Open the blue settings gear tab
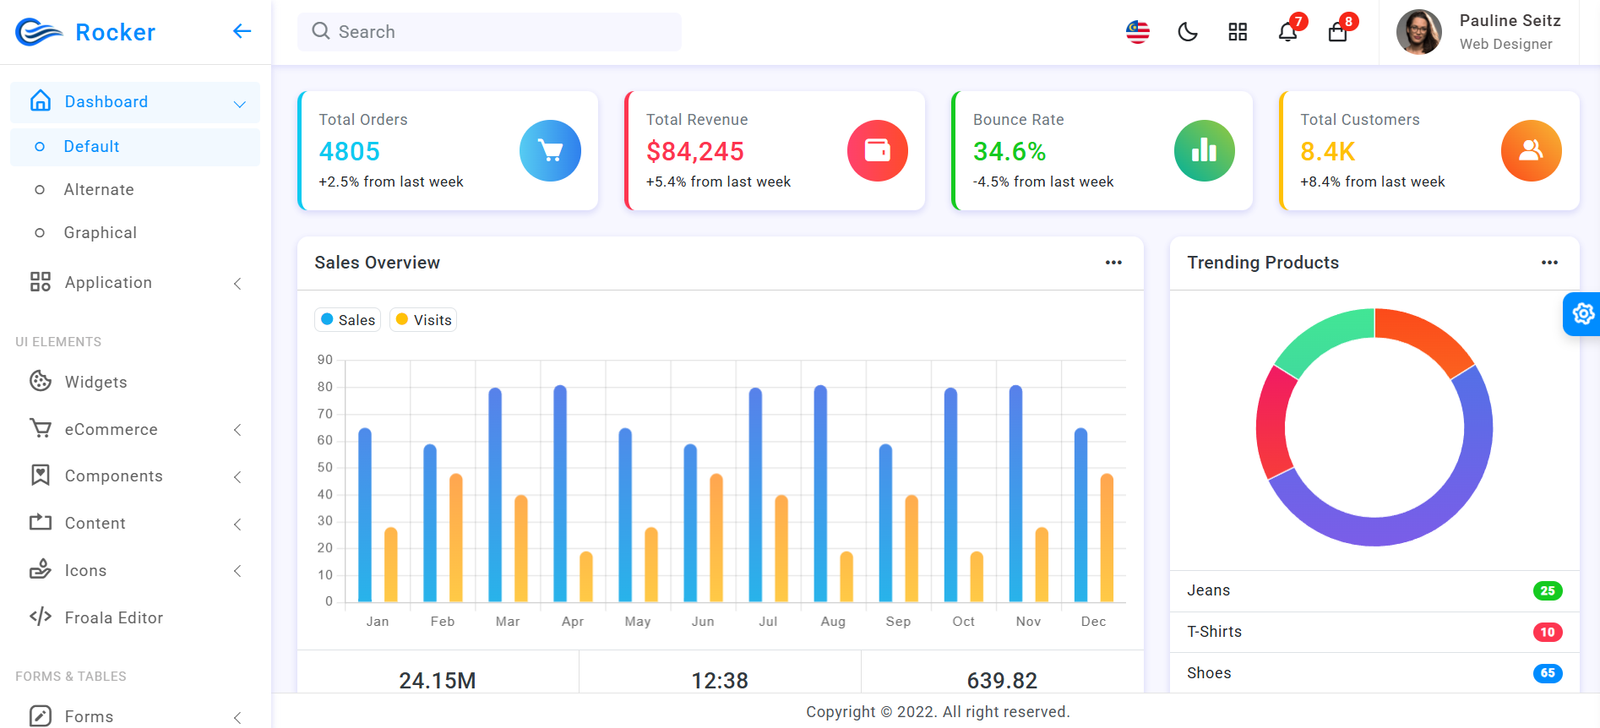Image resolution: width=1600 pixels, height=728 pixels. tap(1582, 314)
